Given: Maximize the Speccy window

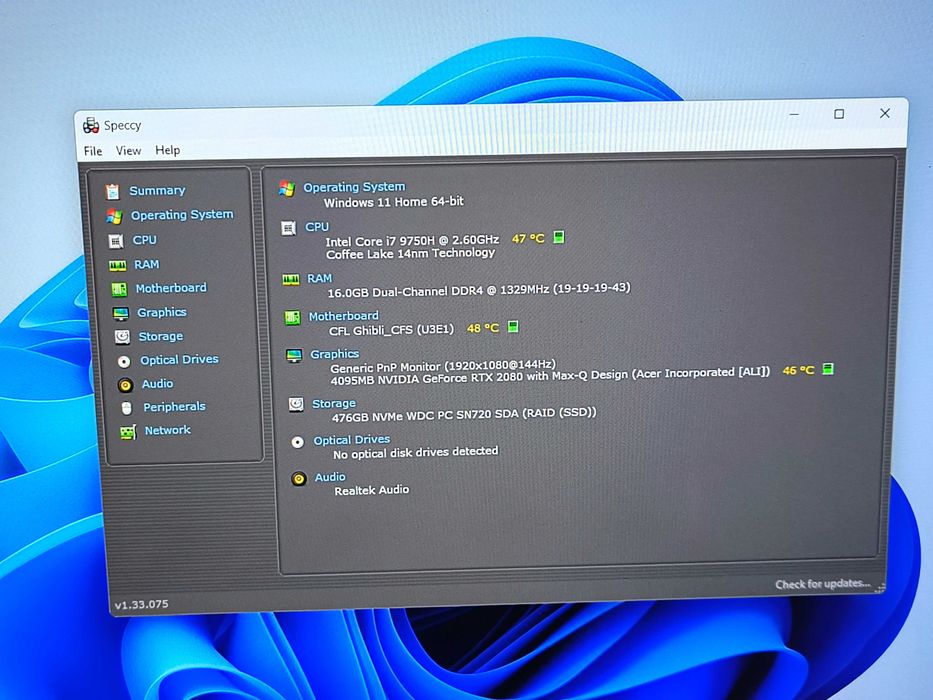Looking at the screenshot, I should coord(839,114).
